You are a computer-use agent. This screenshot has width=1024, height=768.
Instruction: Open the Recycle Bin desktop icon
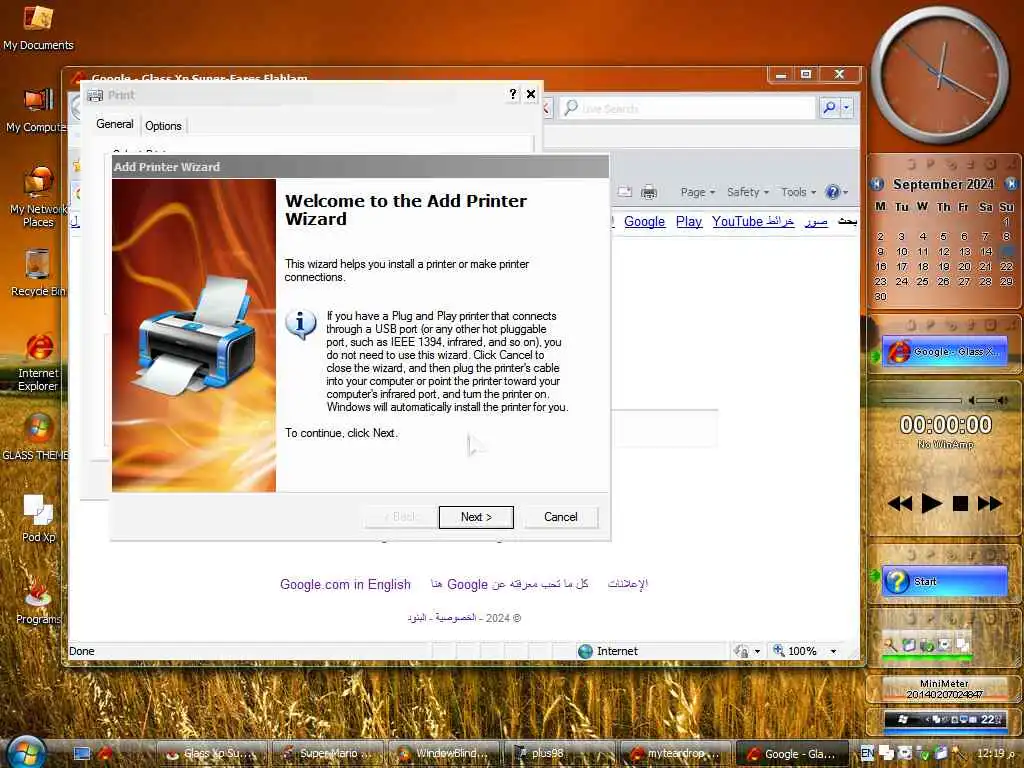pos(38,272)
